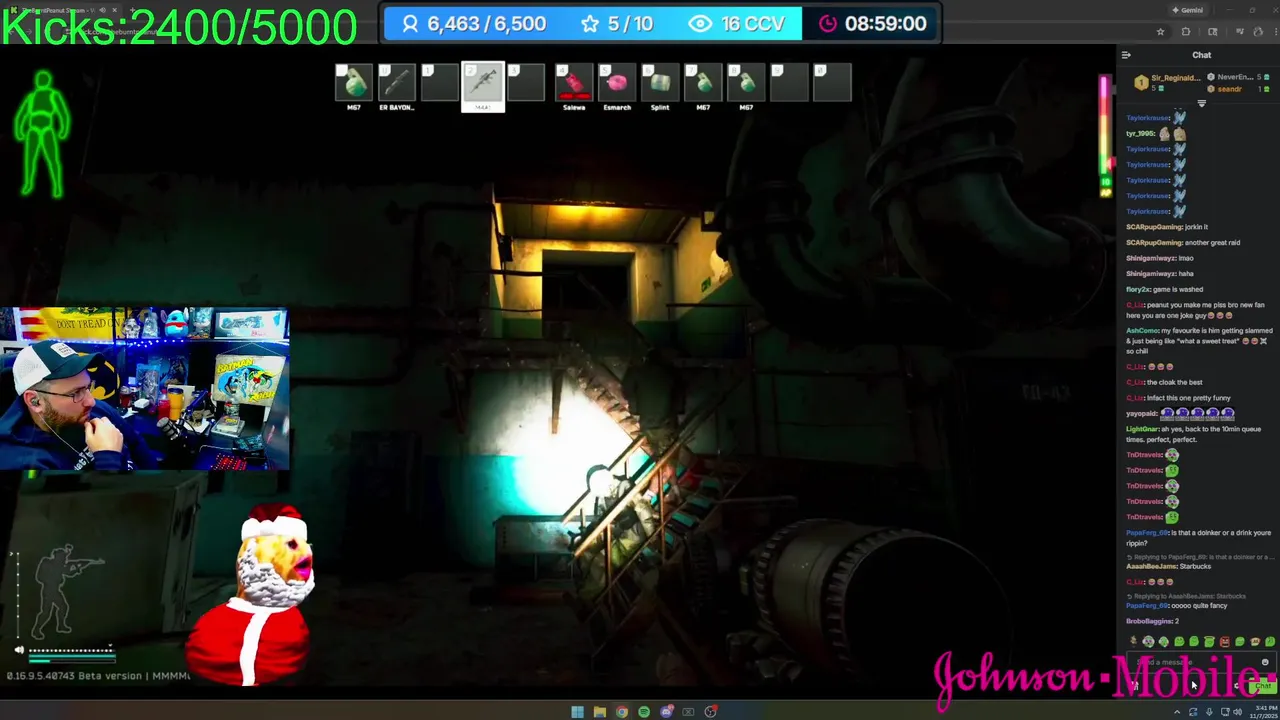1280x720 pixels.
Task: Click the webcam overlay thumbnail
Action: coord(144,389)
